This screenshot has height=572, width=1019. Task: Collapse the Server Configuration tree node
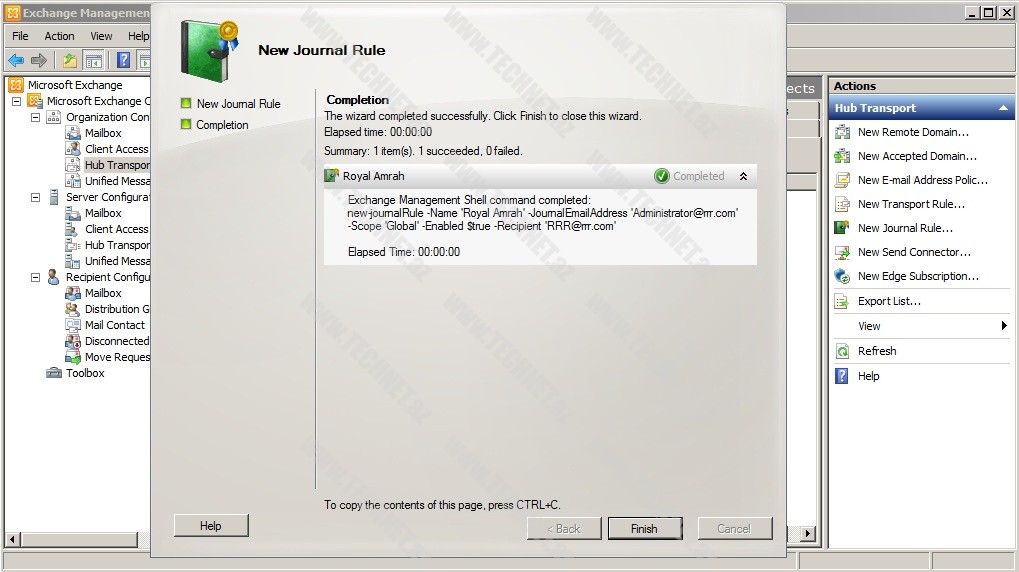click(35, 197)
